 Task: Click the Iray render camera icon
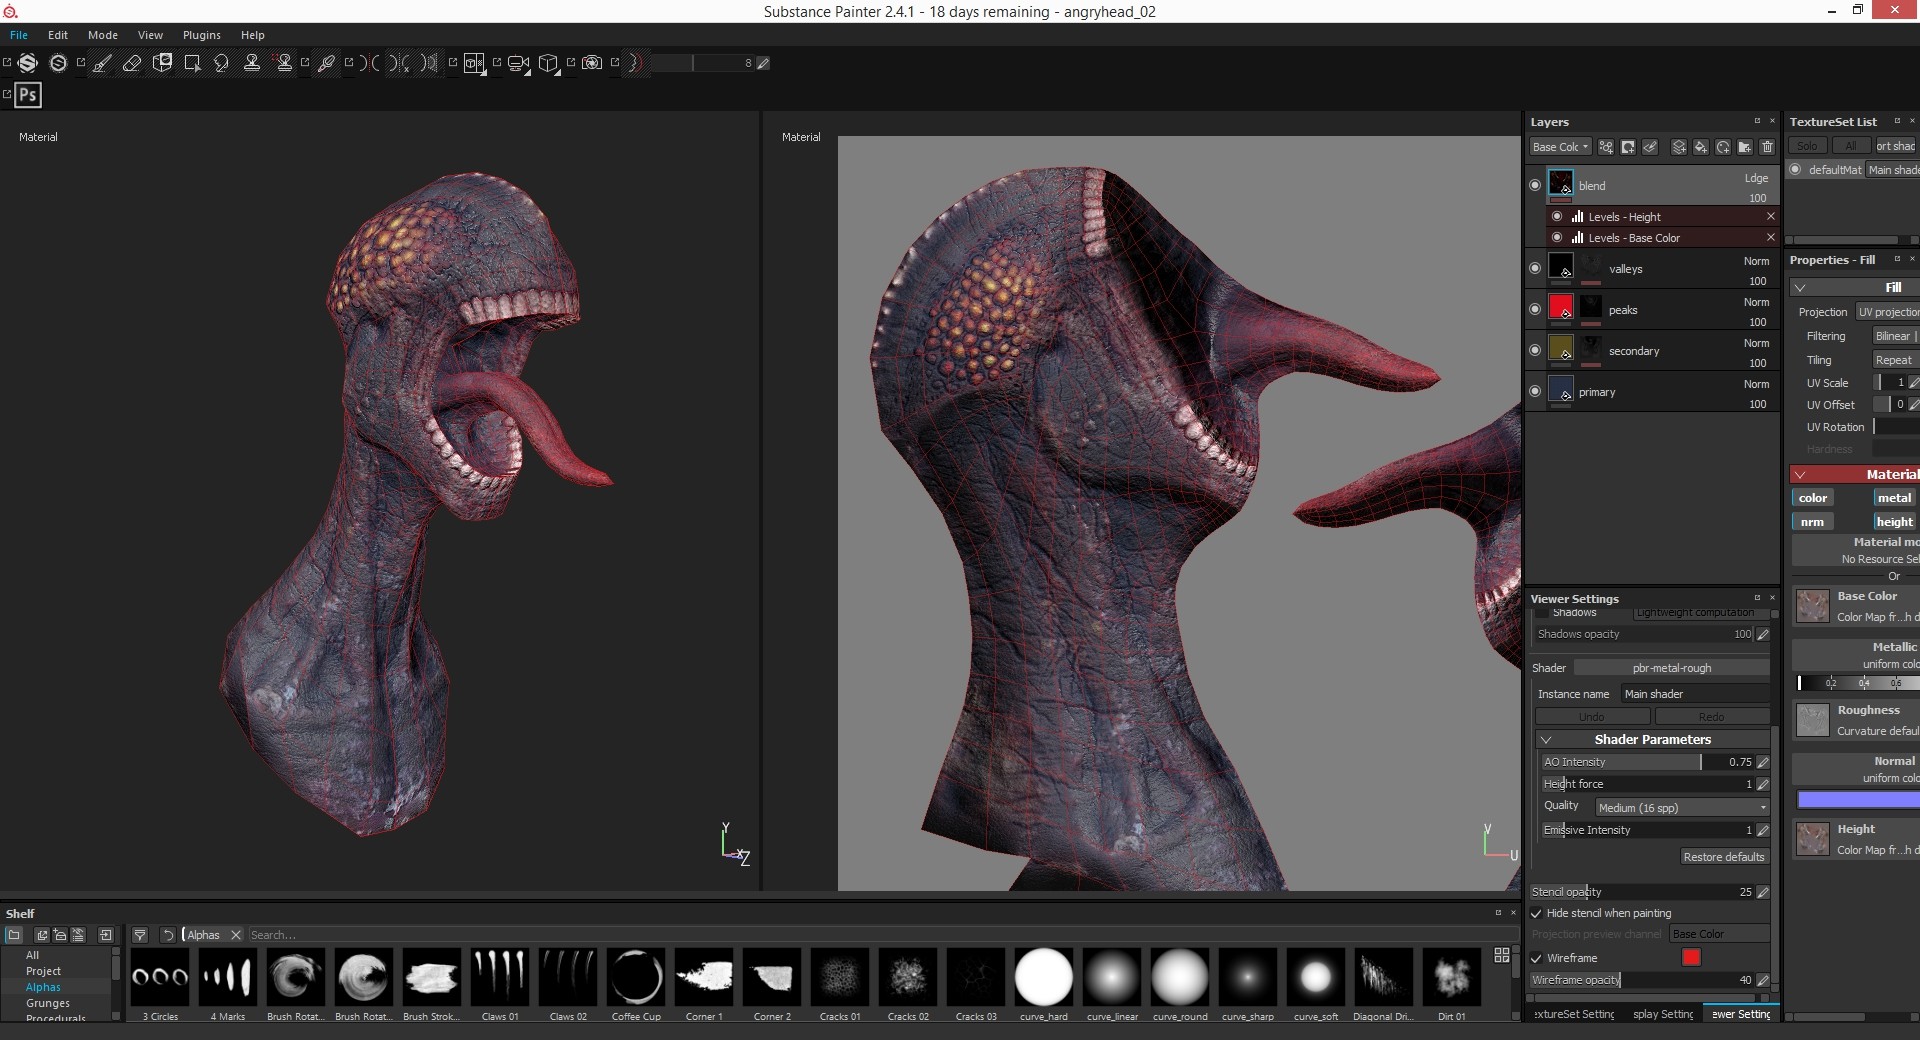592,63
